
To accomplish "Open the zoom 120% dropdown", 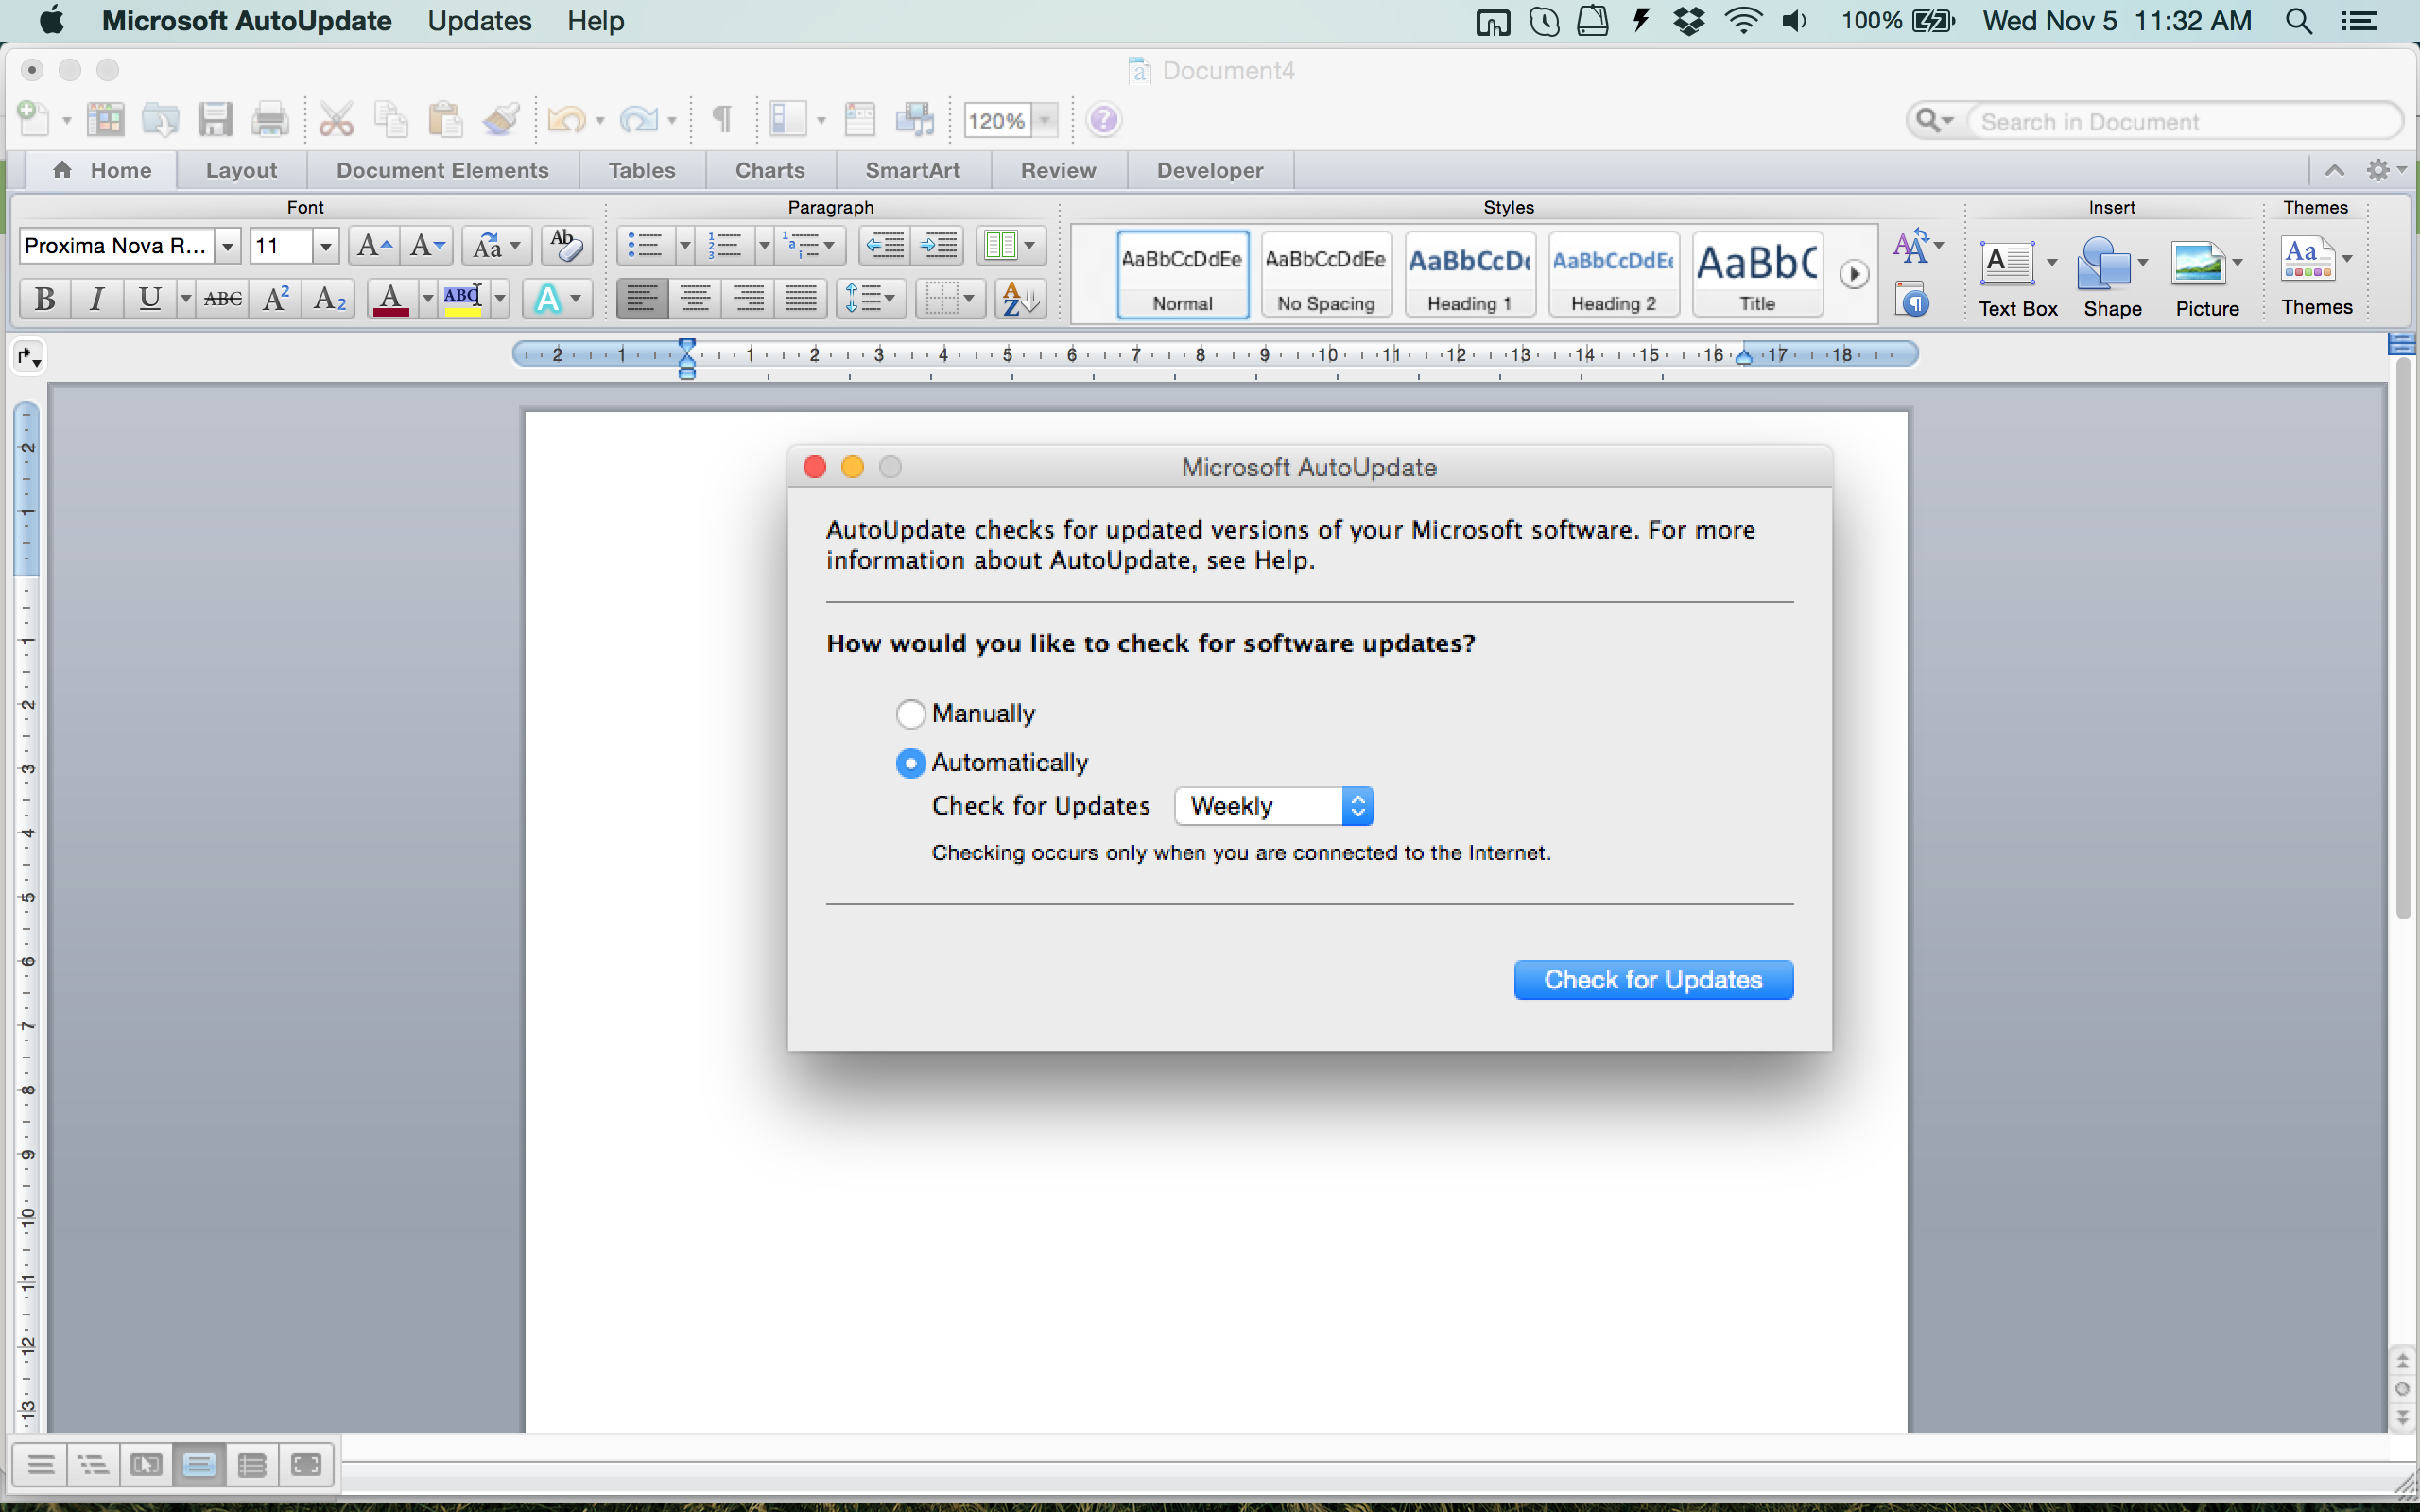I will [x=1044, y=121].
